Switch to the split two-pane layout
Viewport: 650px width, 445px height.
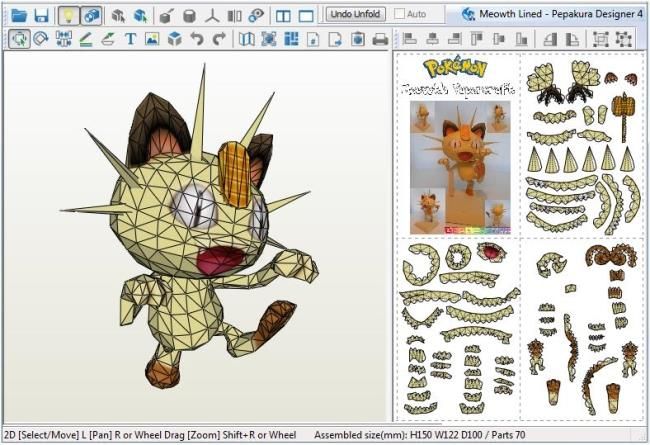(283, 16)
